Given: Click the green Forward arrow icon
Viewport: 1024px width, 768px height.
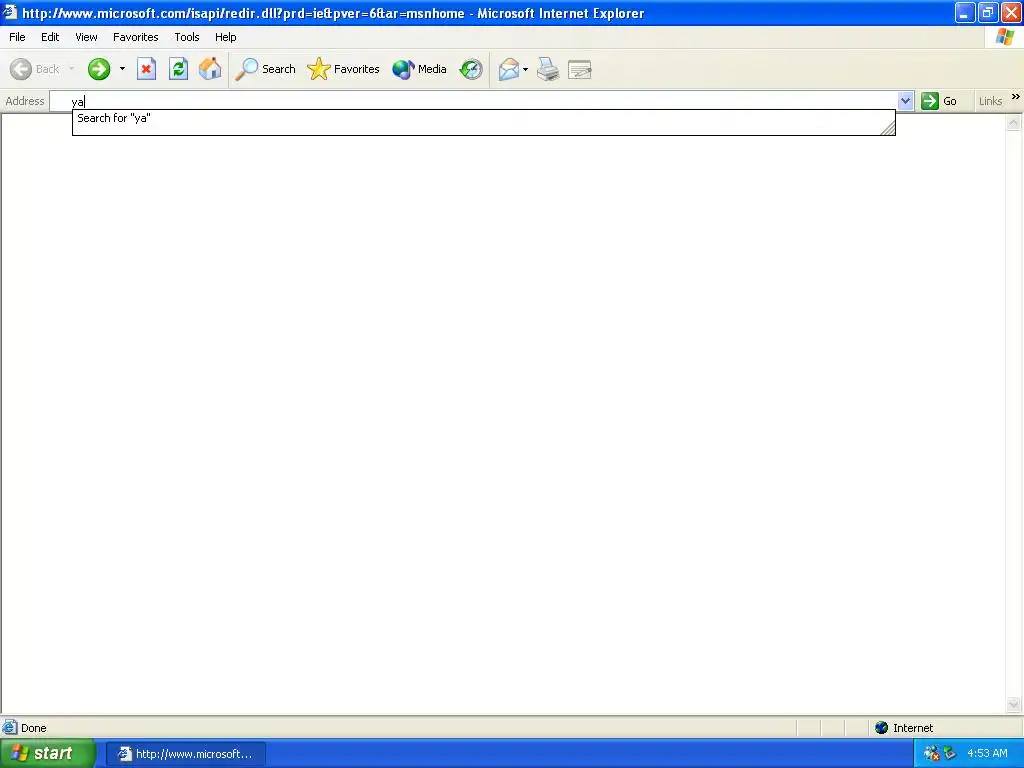Looking at the screenshot, I should 99,69.
